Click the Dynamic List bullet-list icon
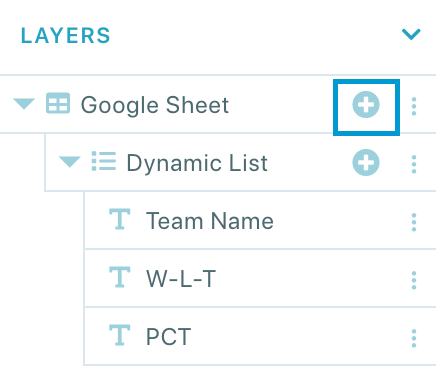This screenshot has width=436, height=378. 104,161
